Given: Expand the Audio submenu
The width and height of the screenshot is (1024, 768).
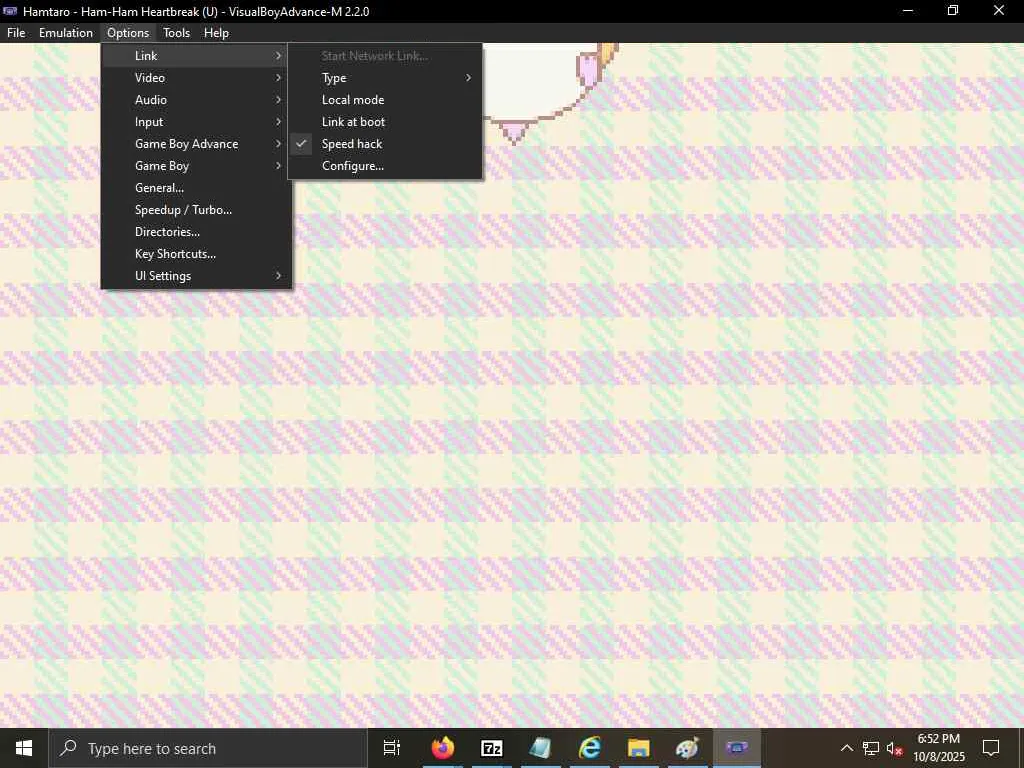Looking at the screenshot, I should tap(196, 100).
